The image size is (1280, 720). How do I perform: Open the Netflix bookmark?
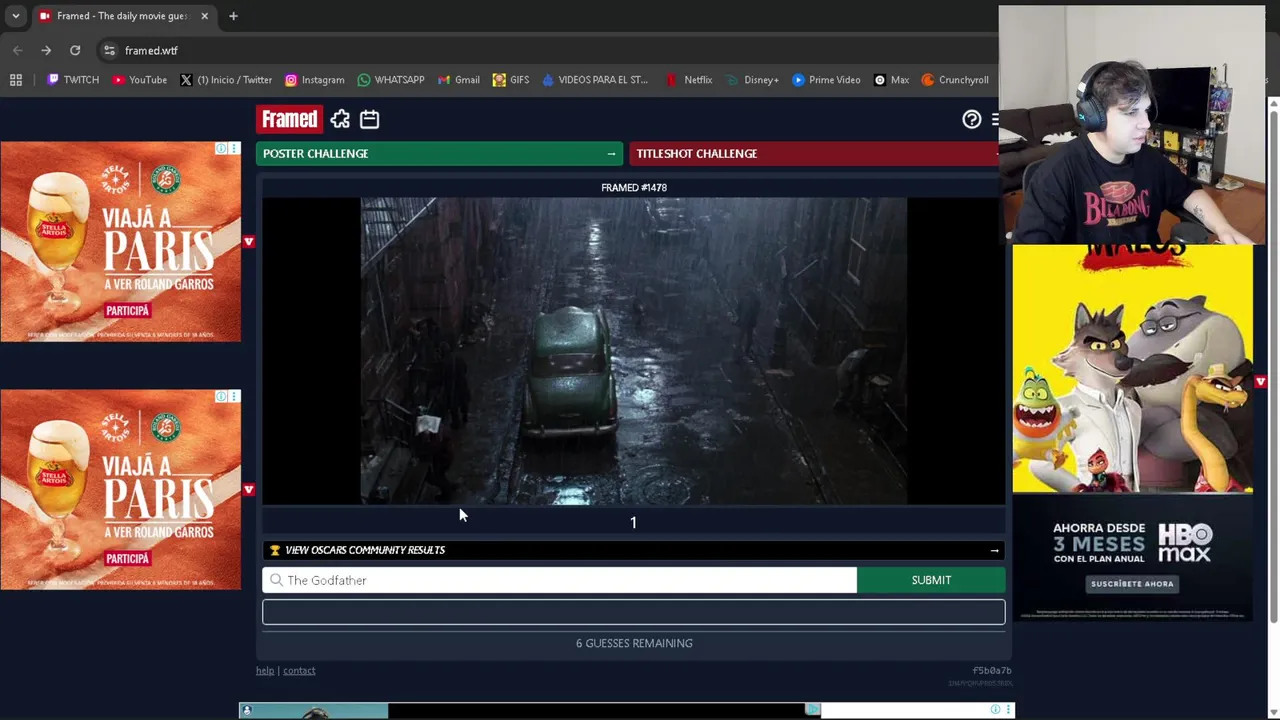(x=688, y=80)
